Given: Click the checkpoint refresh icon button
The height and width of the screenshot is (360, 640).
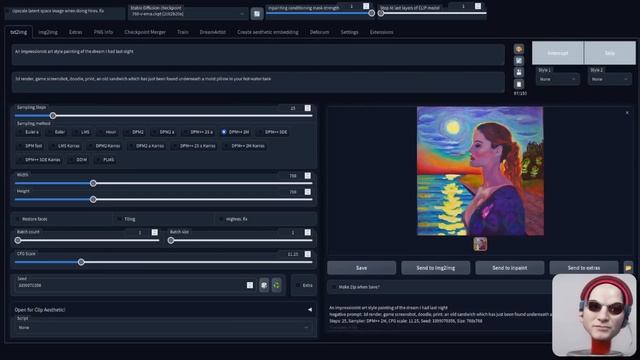Looking at the screenshot, I should tap(257, 14).
